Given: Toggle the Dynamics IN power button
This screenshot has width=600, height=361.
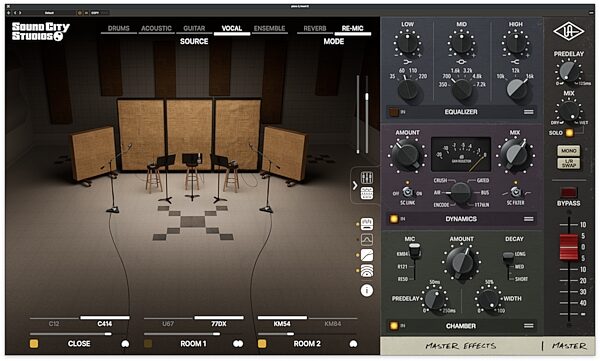Looking at the screenshot, I should (x=393, y=219).
